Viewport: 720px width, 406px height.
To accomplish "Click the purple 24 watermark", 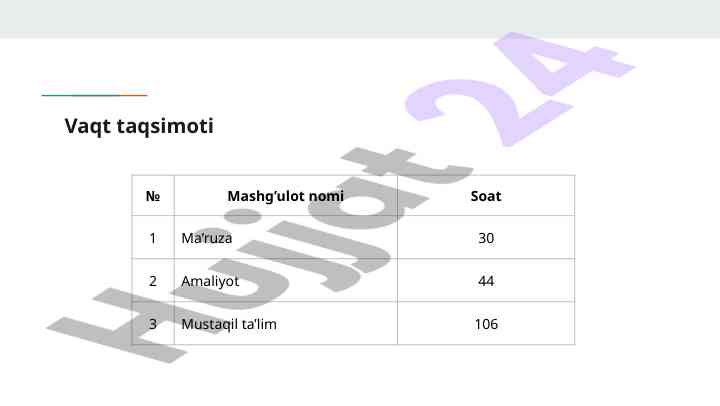I will [x=519, y=87].
